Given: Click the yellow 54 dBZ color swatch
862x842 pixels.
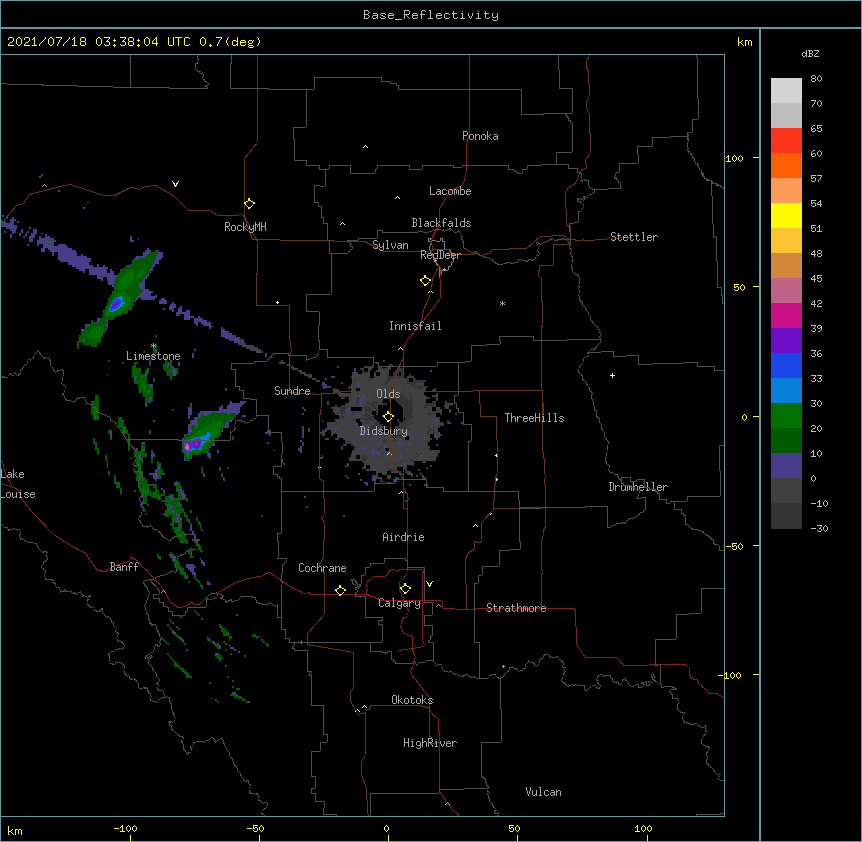Looking at the screenshot, I should 786,215.
